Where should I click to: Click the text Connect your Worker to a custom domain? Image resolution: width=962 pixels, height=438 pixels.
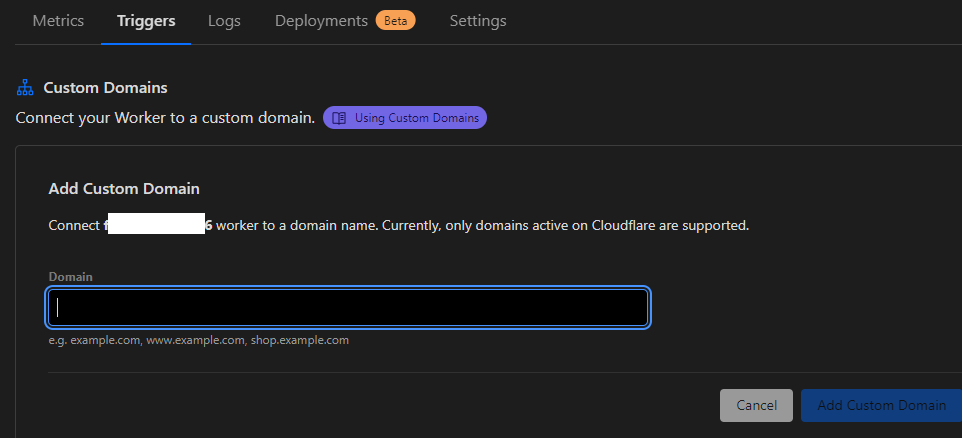point(165,118)
